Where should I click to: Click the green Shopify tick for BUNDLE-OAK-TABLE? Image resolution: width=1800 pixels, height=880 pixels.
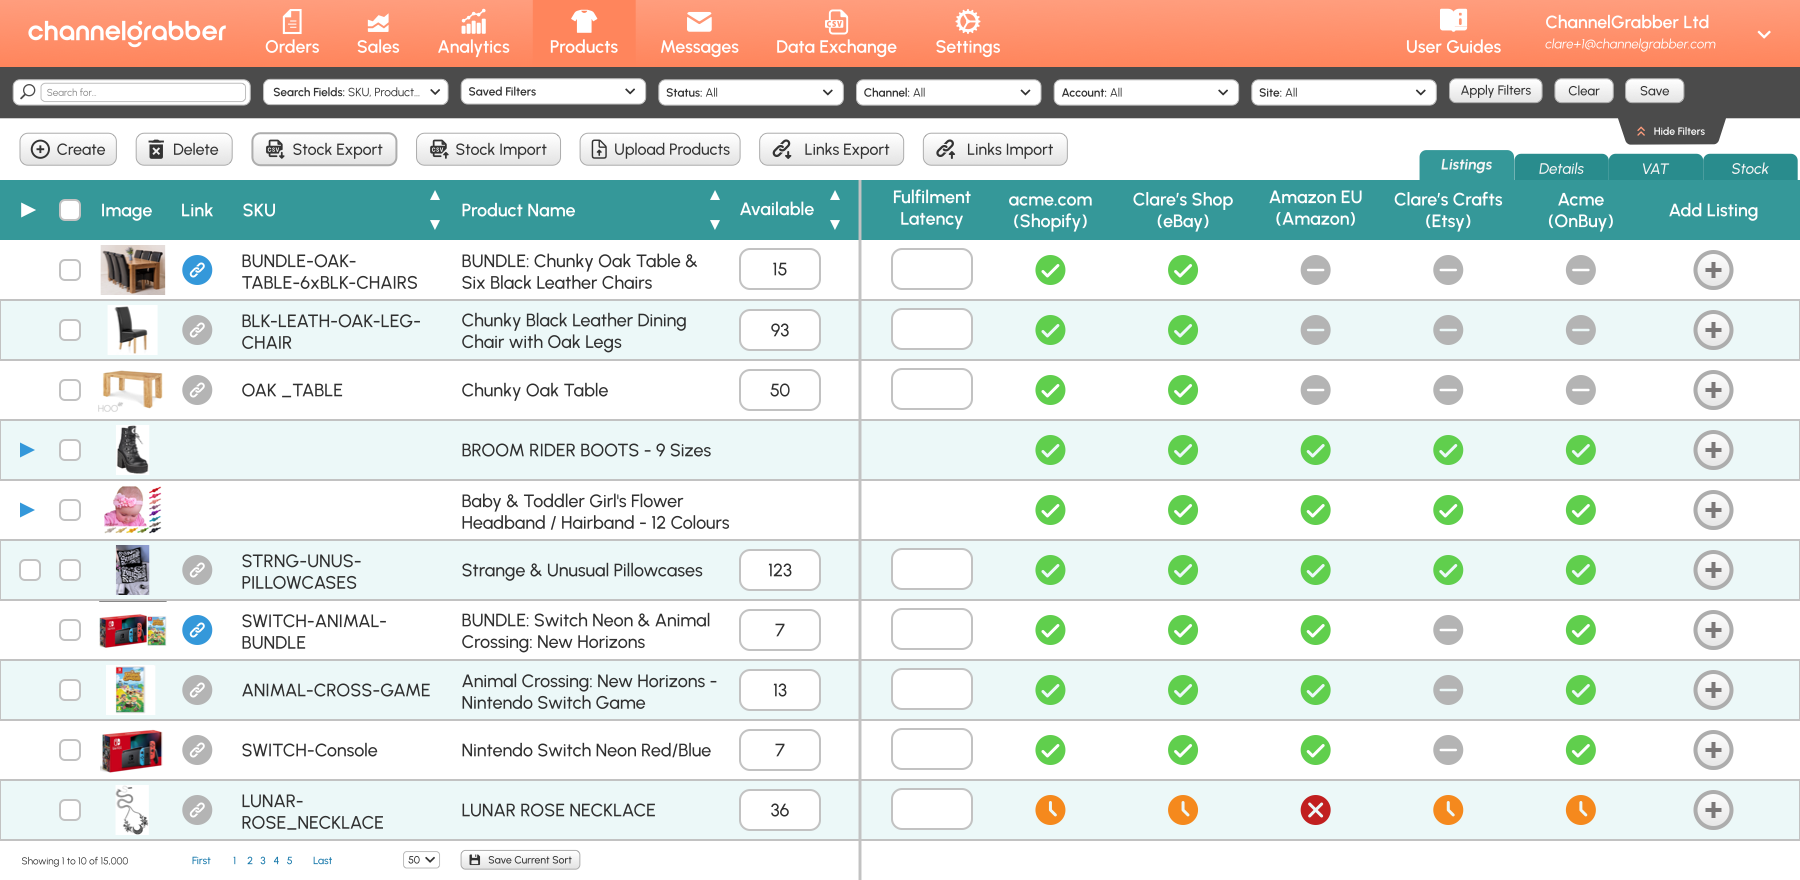(1050, 270)
